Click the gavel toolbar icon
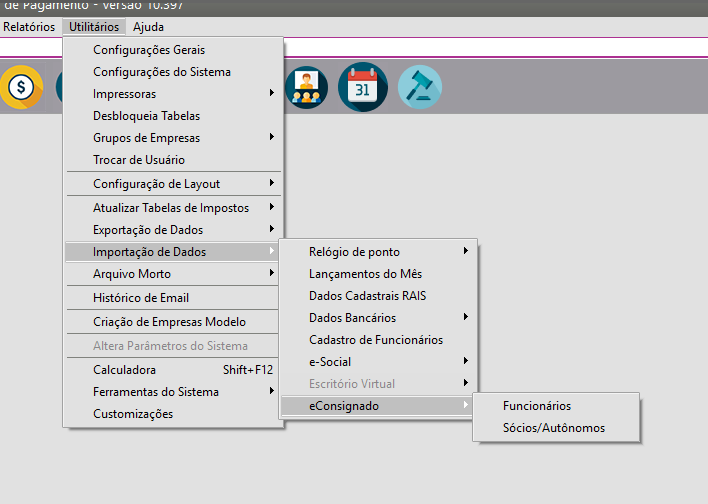Image resolution: width=708 pixels, height=504 pixels. [419, 87]
